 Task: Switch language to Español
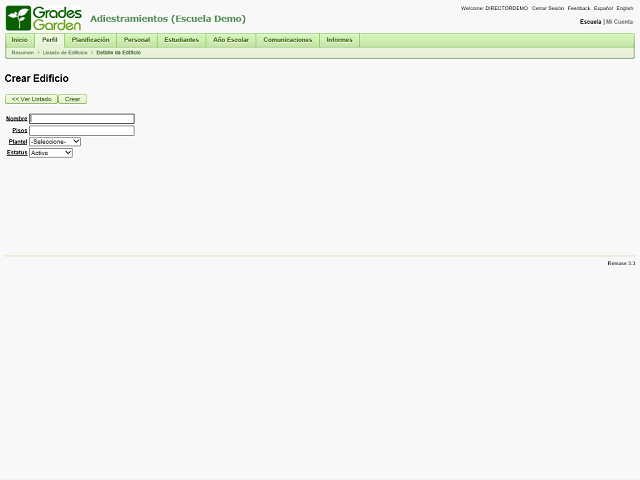point(603,8)
